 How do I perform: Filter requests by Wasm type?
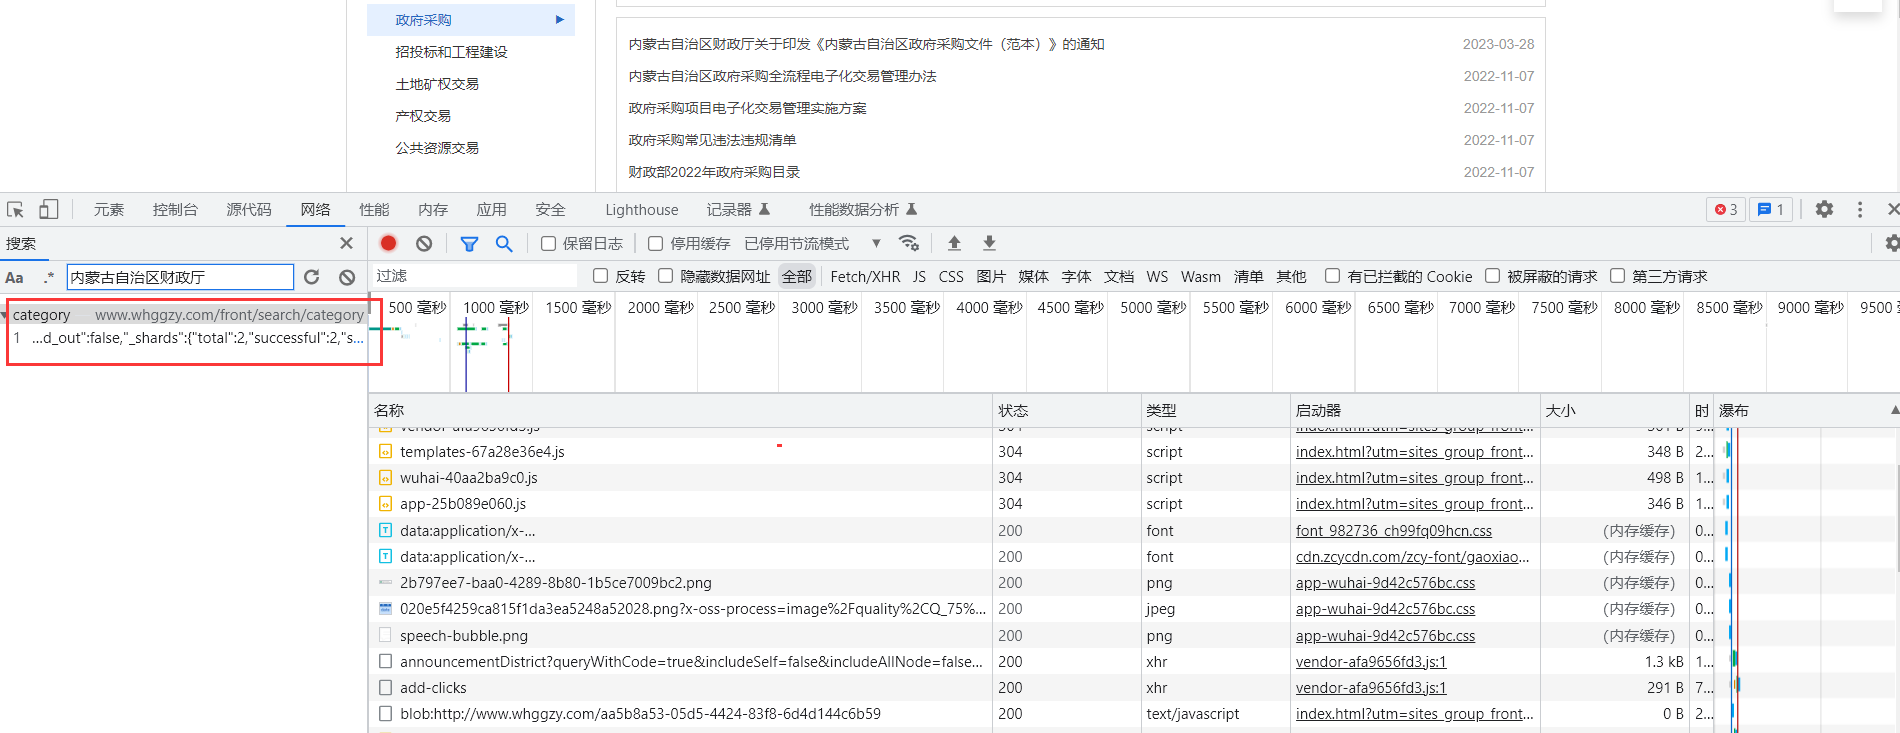coord(1201,276)
